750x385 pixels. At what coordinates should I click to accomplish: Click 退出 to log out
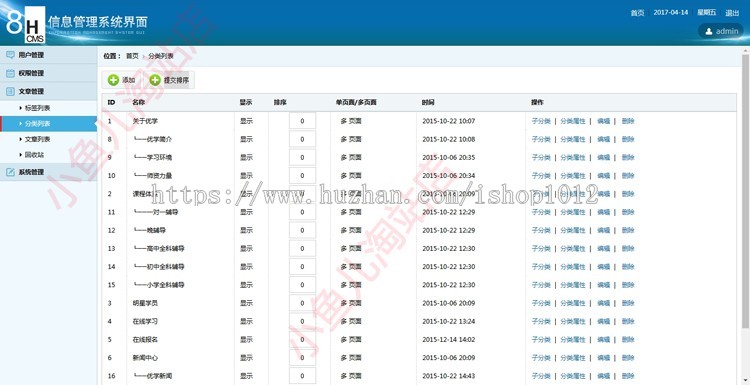[732, 13]
